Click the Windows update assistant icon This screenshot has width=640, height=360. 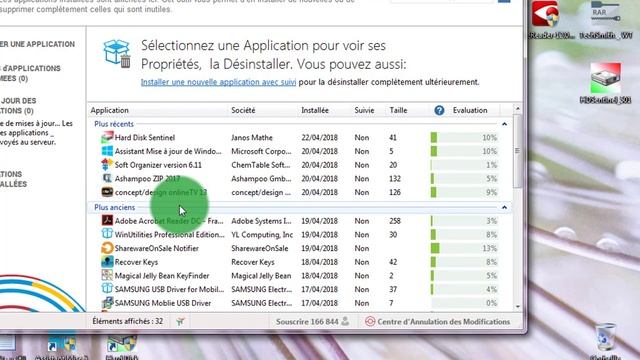(107, 151)
